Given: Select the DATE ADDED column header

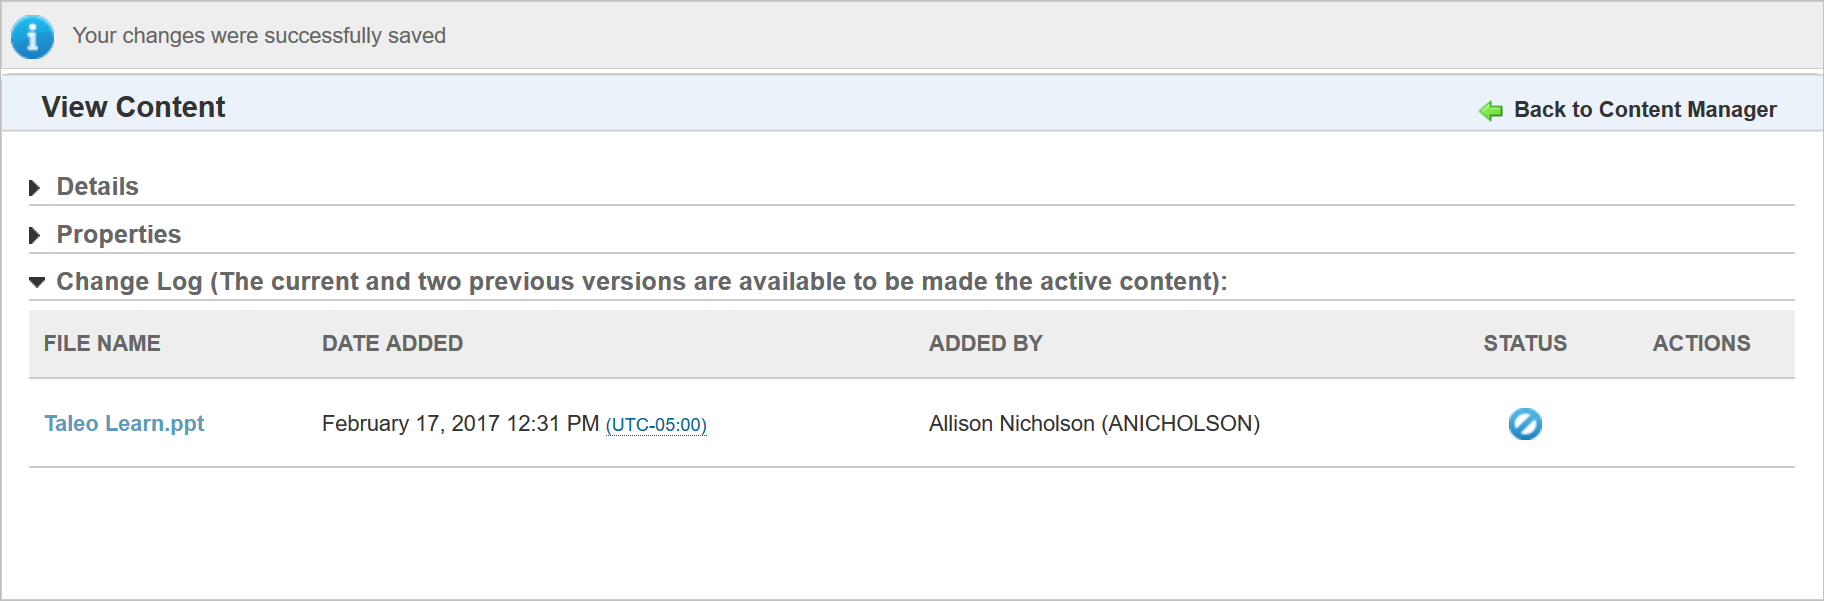Looking at the screenshot, I should (392, 343).
